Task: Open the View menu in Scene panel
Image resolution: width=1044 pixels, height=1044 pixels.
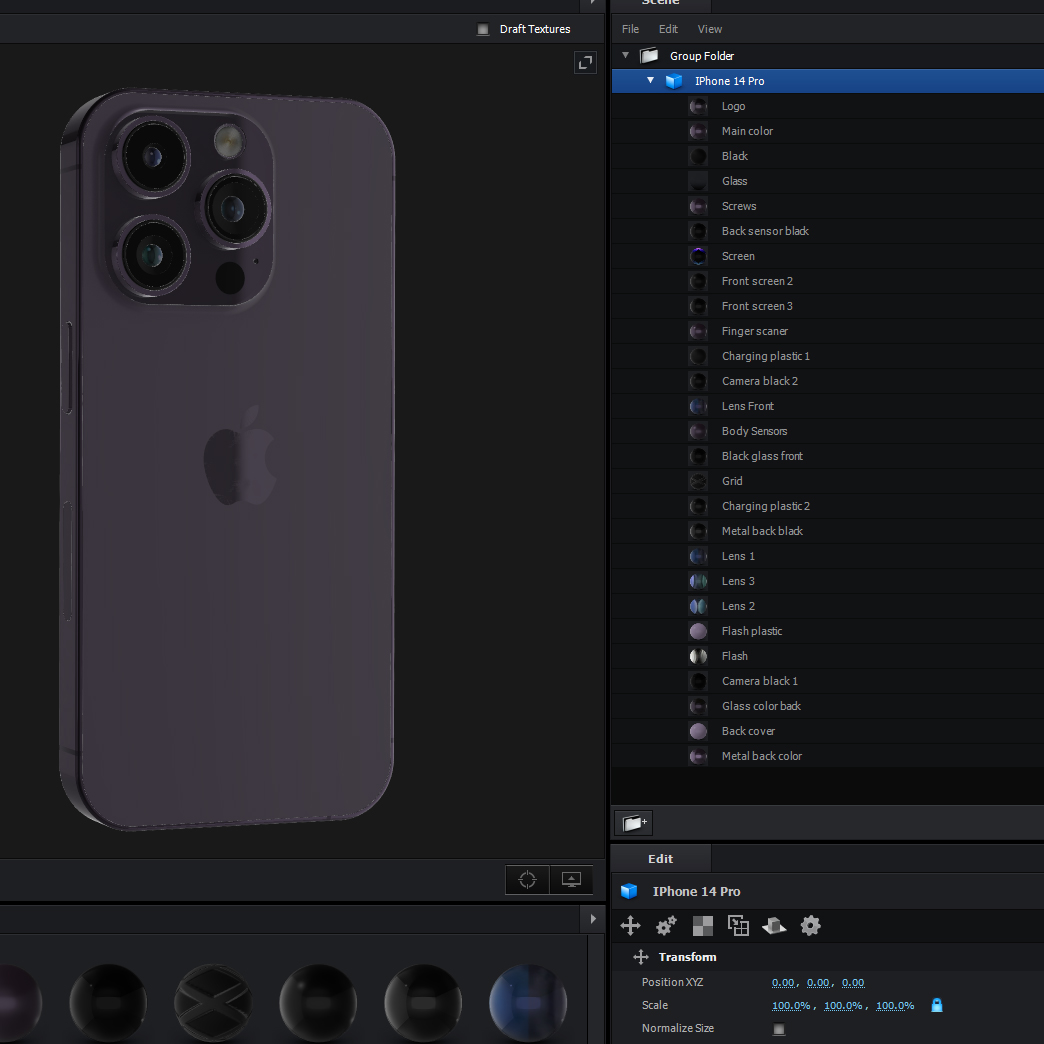Action: click(709, 29)
